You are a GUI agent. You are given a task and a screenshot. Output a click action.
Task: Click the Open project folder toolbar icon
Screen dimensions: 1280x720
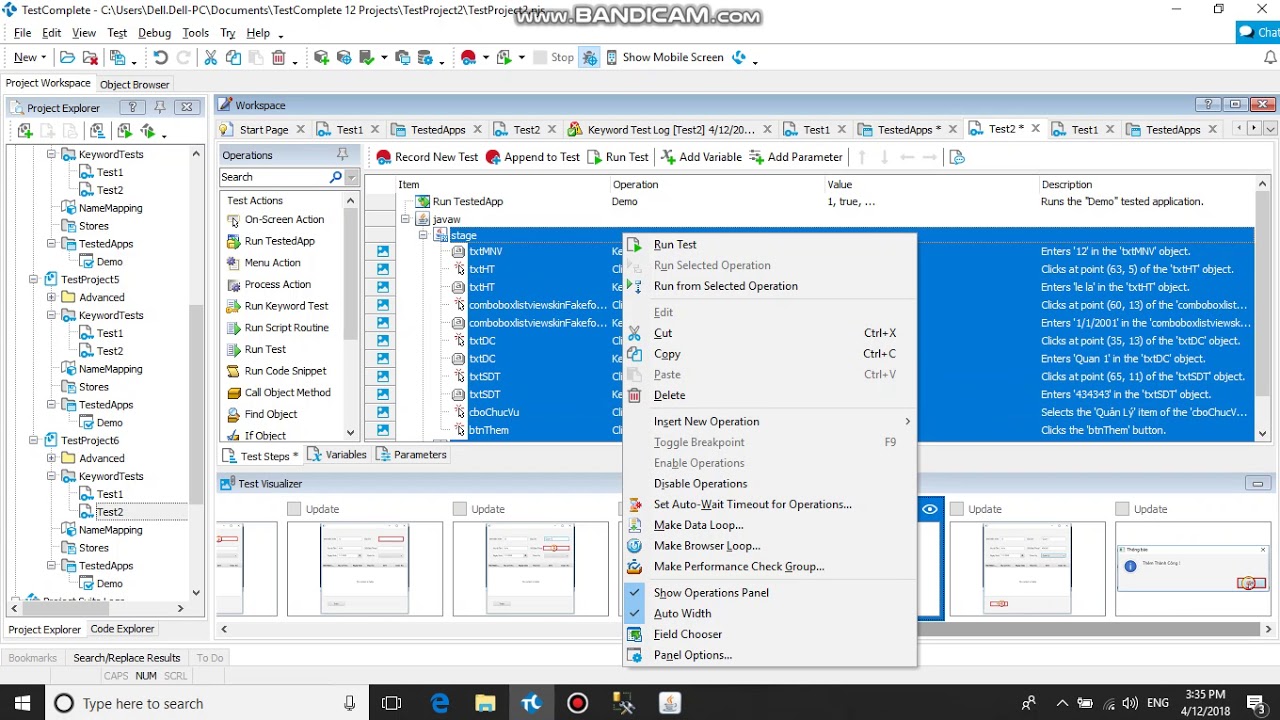point(67,58)
